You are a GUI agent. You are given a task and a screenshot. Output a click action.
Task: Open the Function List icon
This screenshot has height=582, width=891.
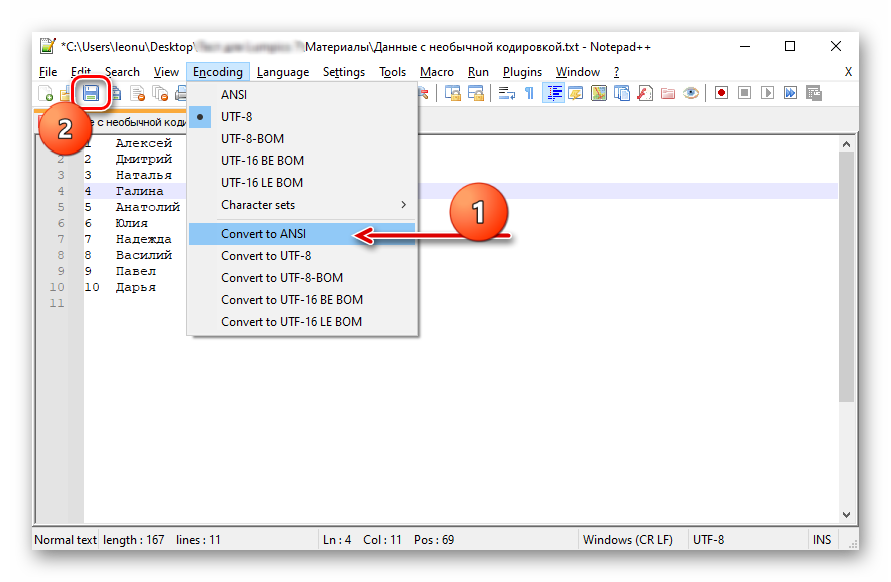645,93
